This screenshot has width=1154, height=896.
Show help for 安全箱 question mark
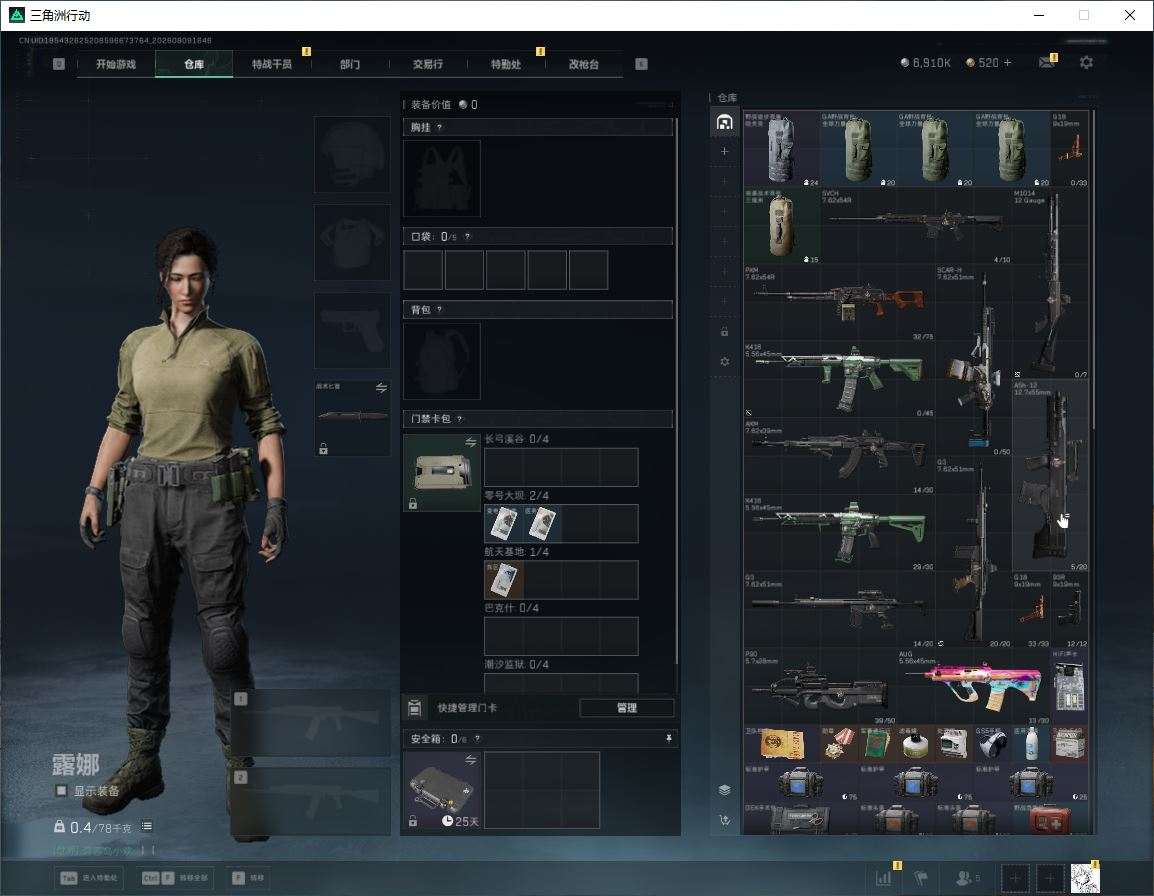tap(477, 738)
